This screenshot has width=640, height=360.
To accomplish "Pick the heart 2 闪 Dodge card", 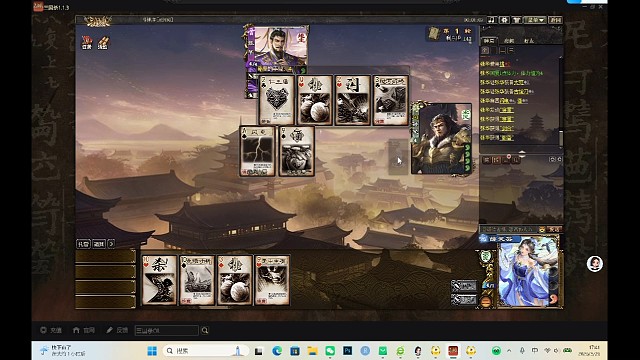I will click(x=352, y=100).
